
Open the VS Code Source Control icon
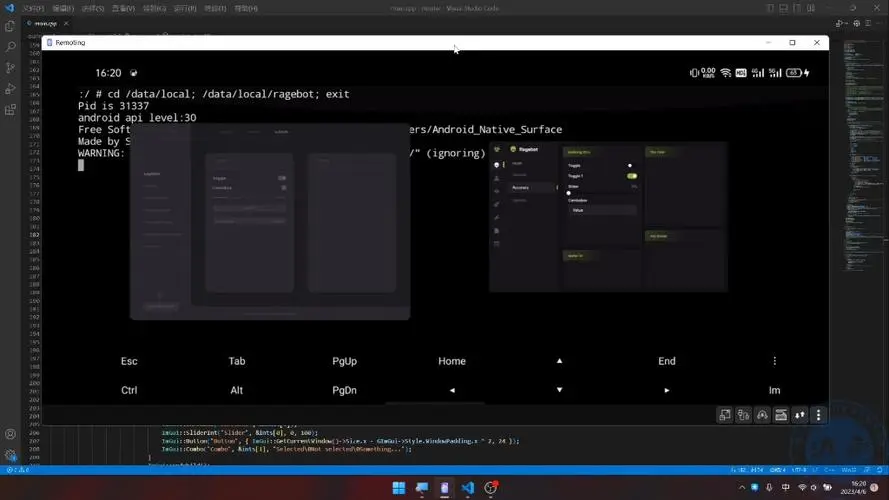pyautogui.click(x=10, y=68)
